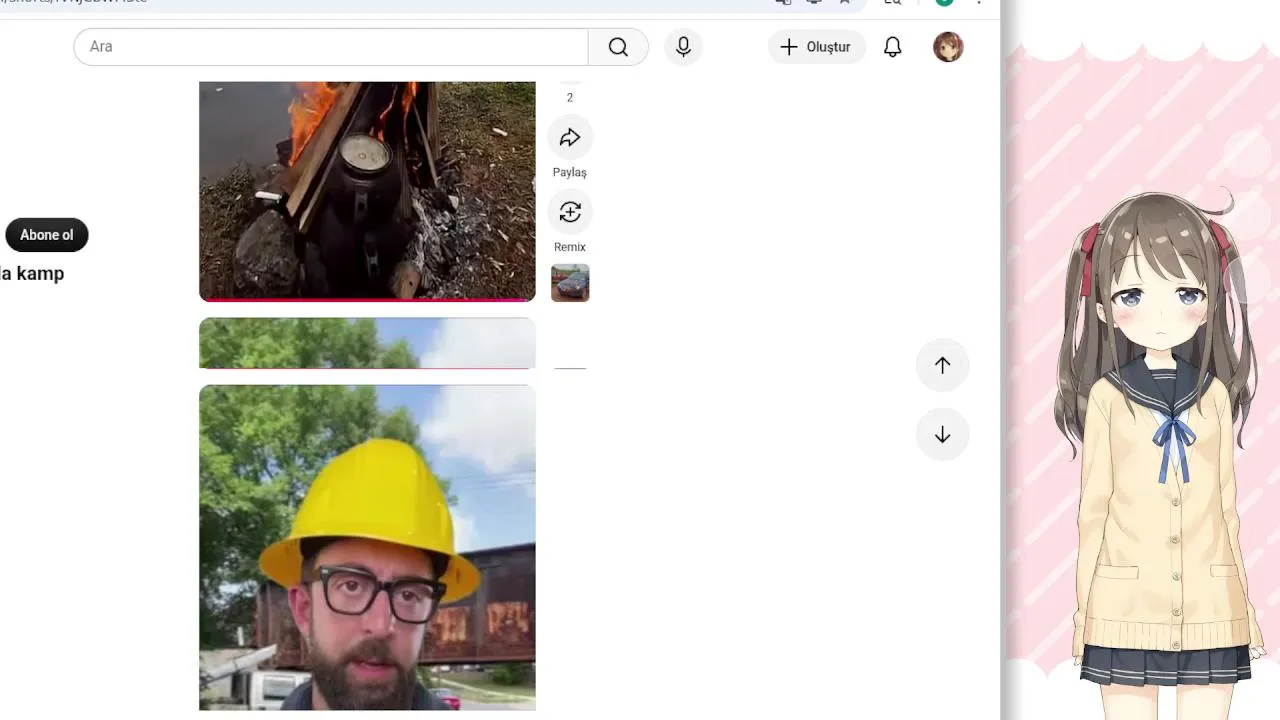The height and width of the screenshot is (720, 1280).
Task: Start voice search with the microphone
Action: coord(683,47)
